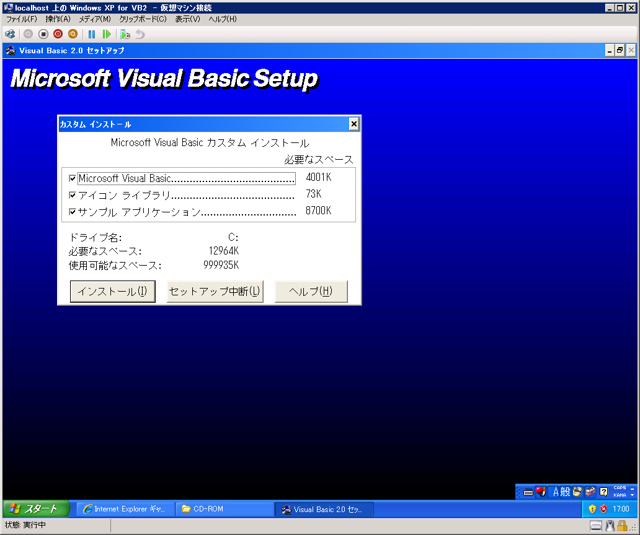Uncheck the サンプル アプリケーション checkbox
640x535 pixels.
click(x=72, y=211)
